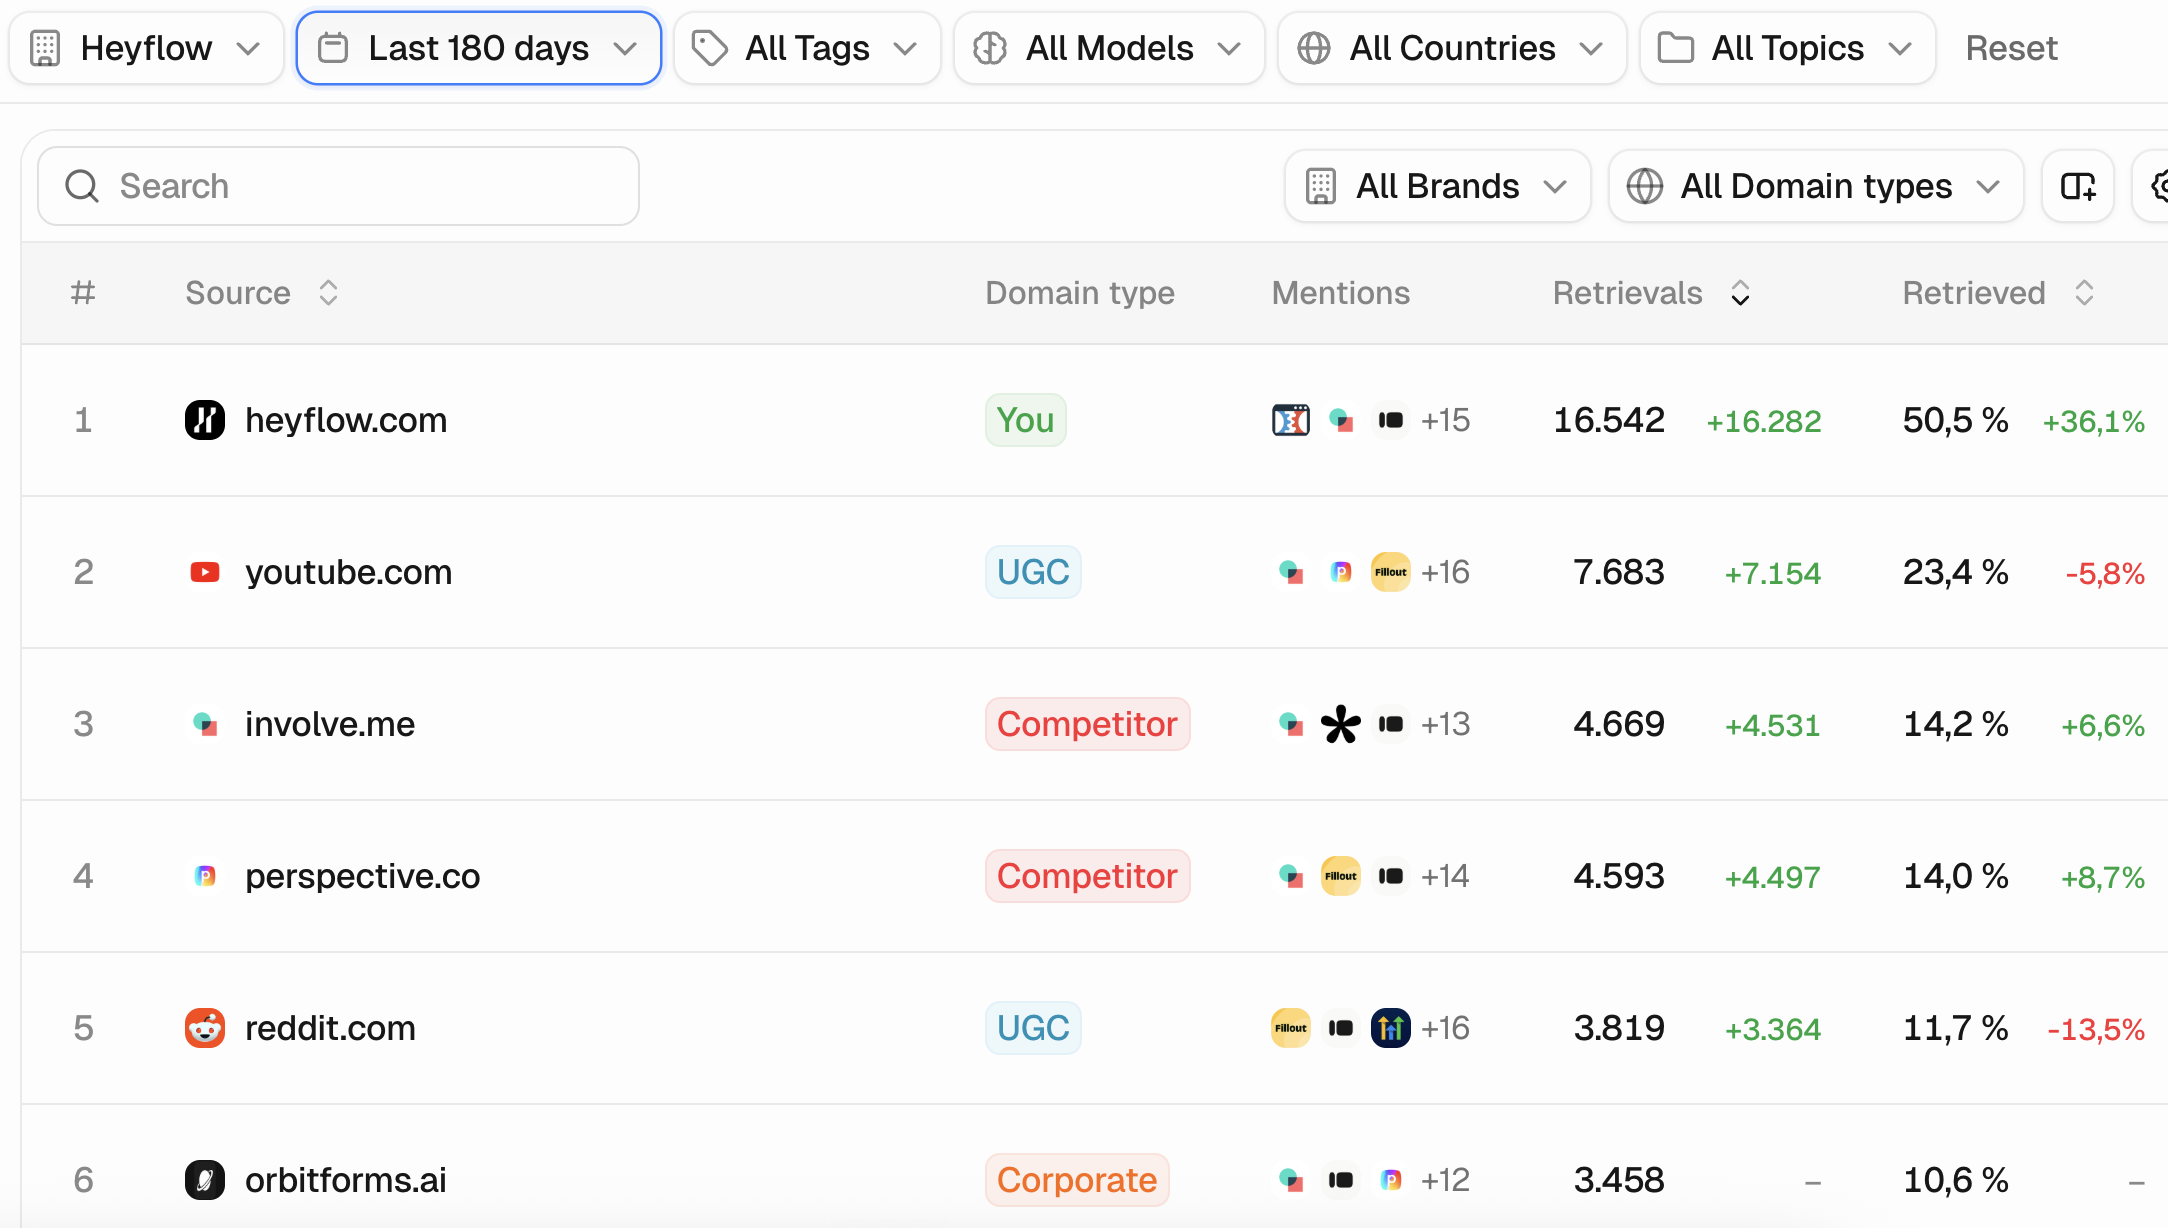Click the orbitforms.ai source name
2168x1228 pixels.
(x=346, y=1180)
